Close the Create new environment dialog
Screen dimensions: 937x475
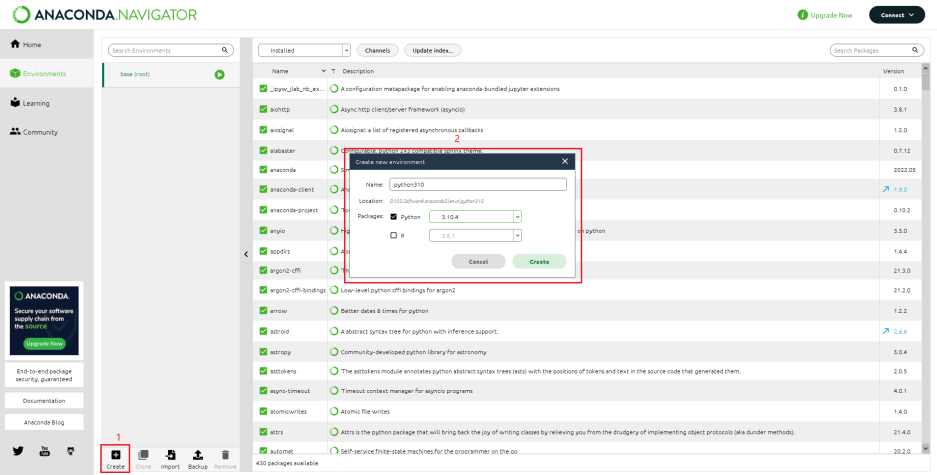(565, 161)
